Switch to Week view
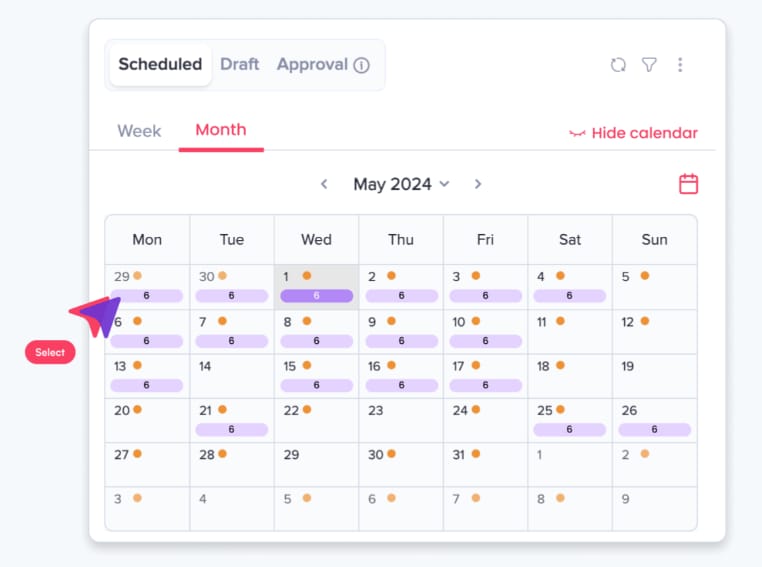The image size is (762, 567). (139, 131)
